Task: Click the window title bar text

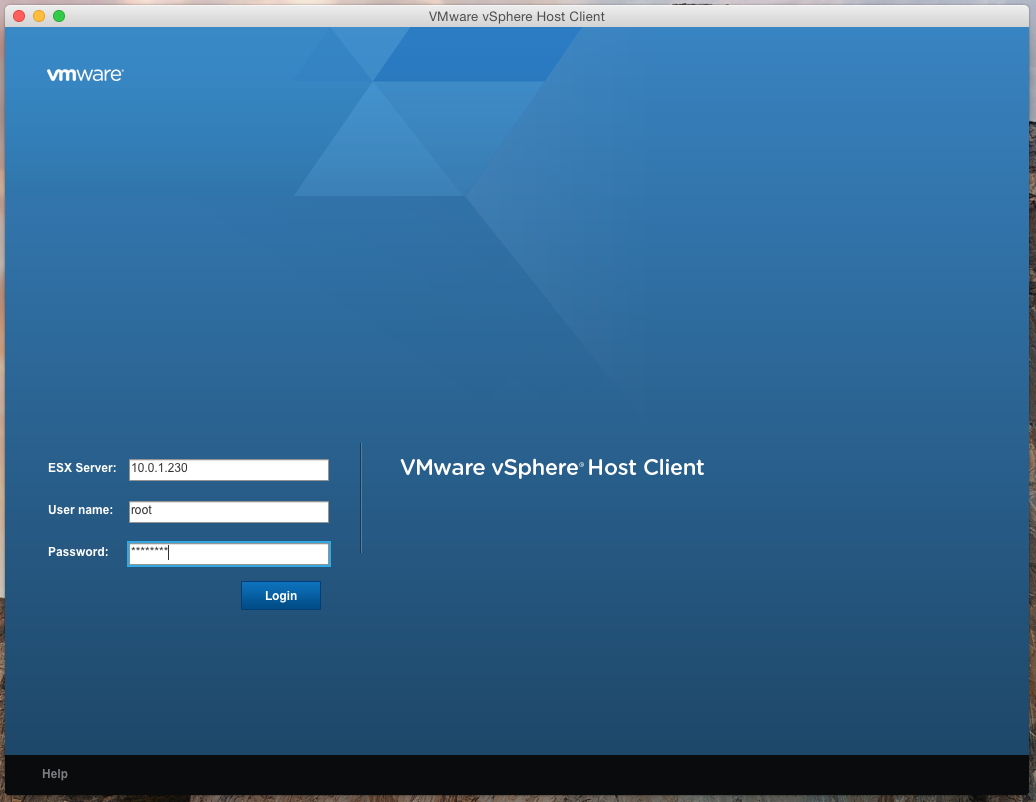Action: (x=517, y=17)
